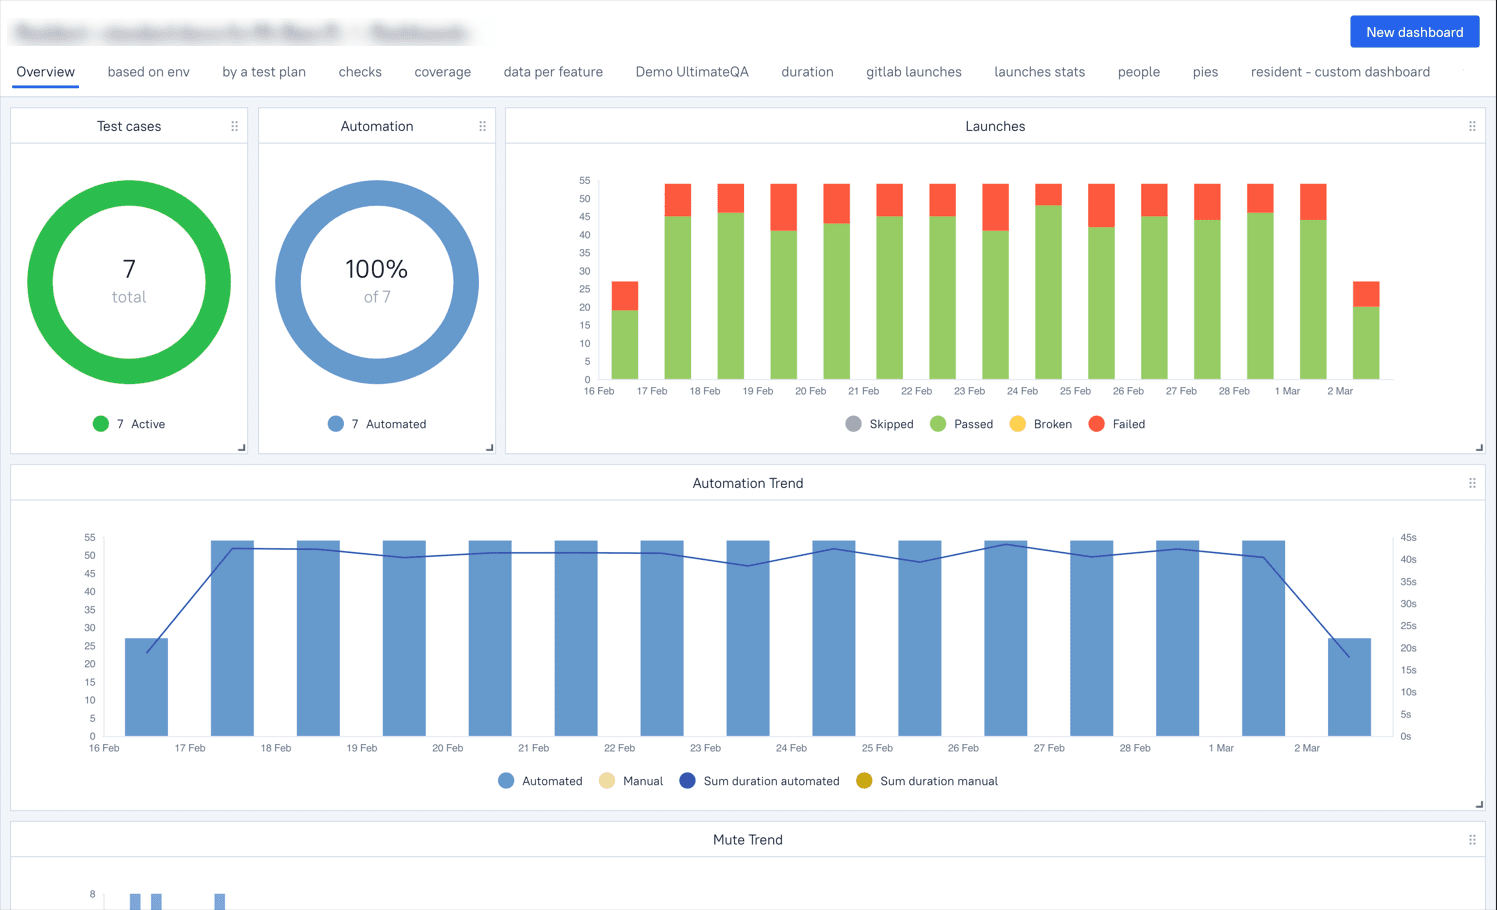Screen dimensions: 1497x910
Task: Toggle Skipped series in Launches legend
Action: [879, 424]
